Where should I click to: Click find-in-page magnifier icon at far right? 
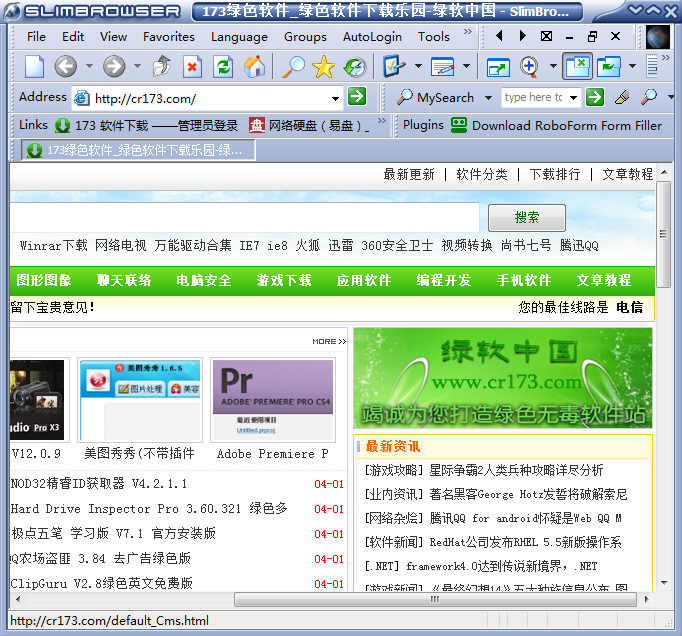click(x=649, y=97)
